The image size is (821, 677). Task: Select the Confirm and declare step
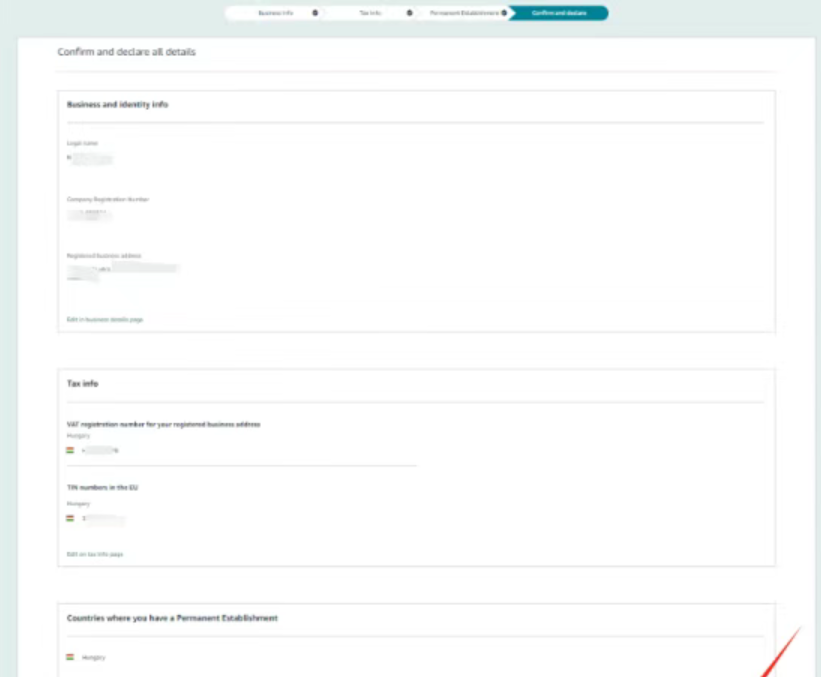[559, 13]
